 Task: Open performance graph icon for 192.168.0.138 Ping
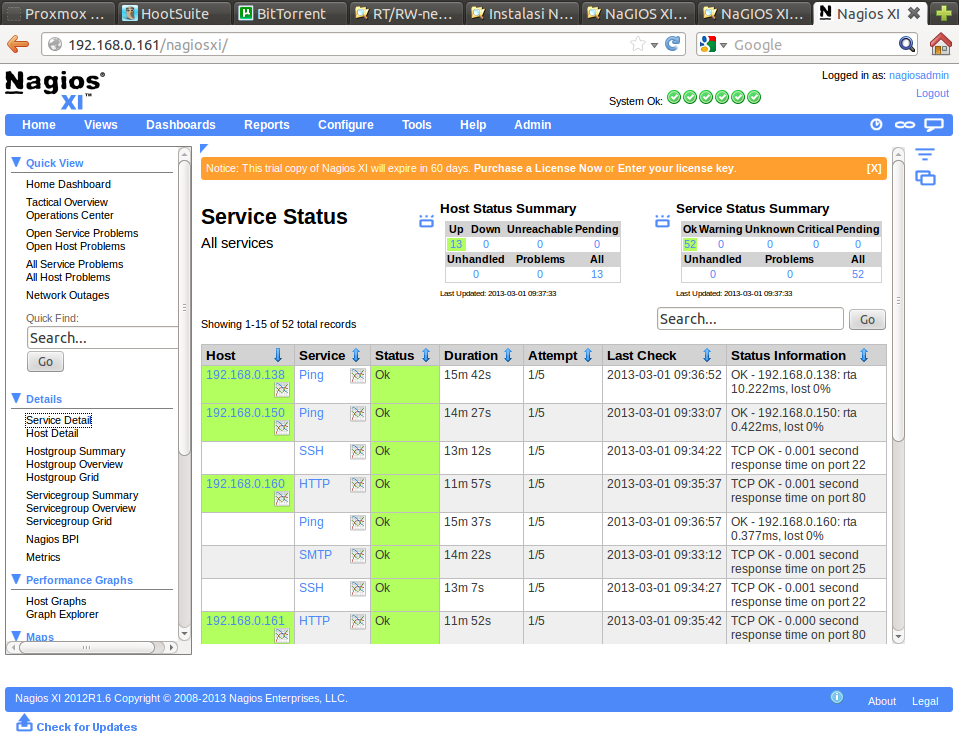click(357, 375)
